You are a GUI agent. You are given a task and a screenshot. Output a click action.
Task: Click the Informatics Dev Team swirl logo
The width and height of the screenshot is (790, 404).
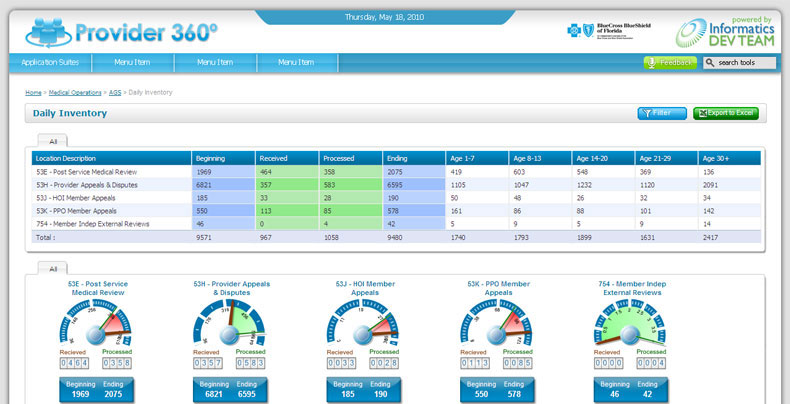pyautogui.click(x=691, y=33)
